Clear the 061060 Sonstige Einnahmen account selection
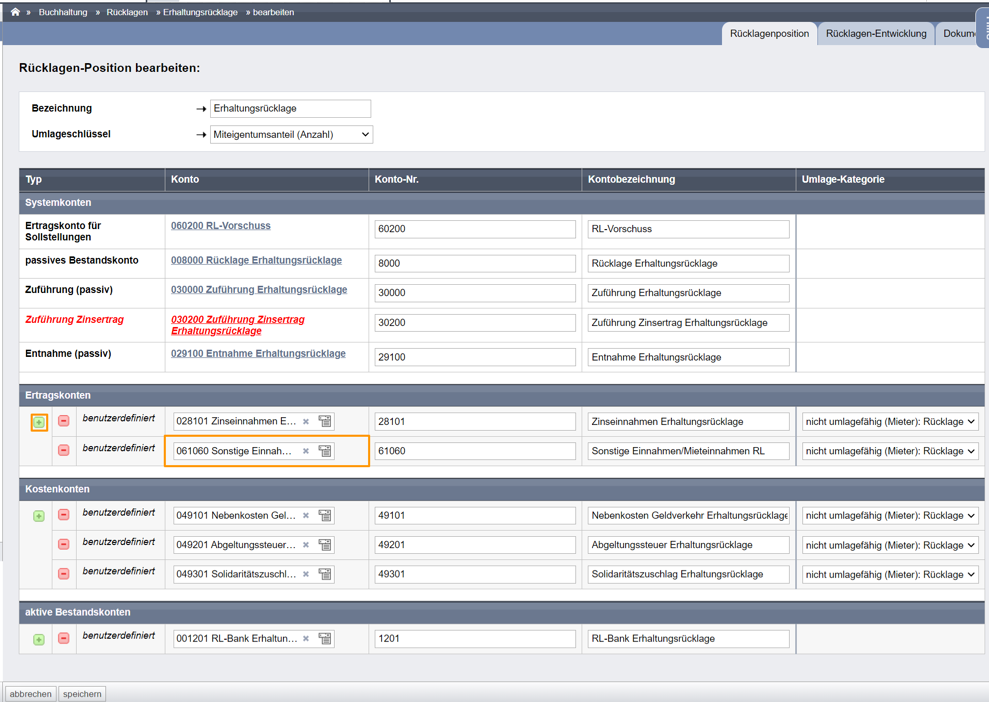This screenshot has height=702, width=989. point(306,451)
